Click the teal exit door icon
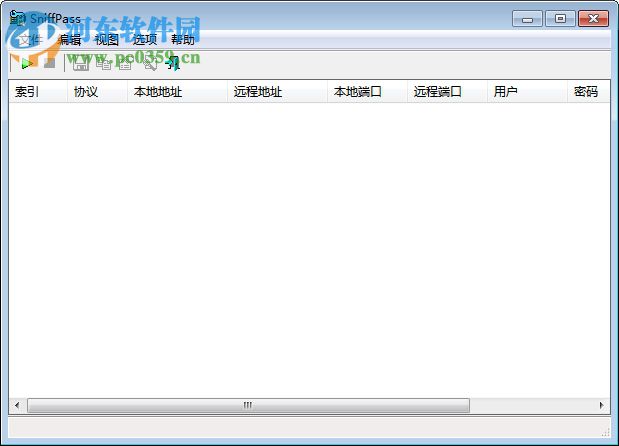The width and height of the screenshot is (619, 446). (173, 63)
